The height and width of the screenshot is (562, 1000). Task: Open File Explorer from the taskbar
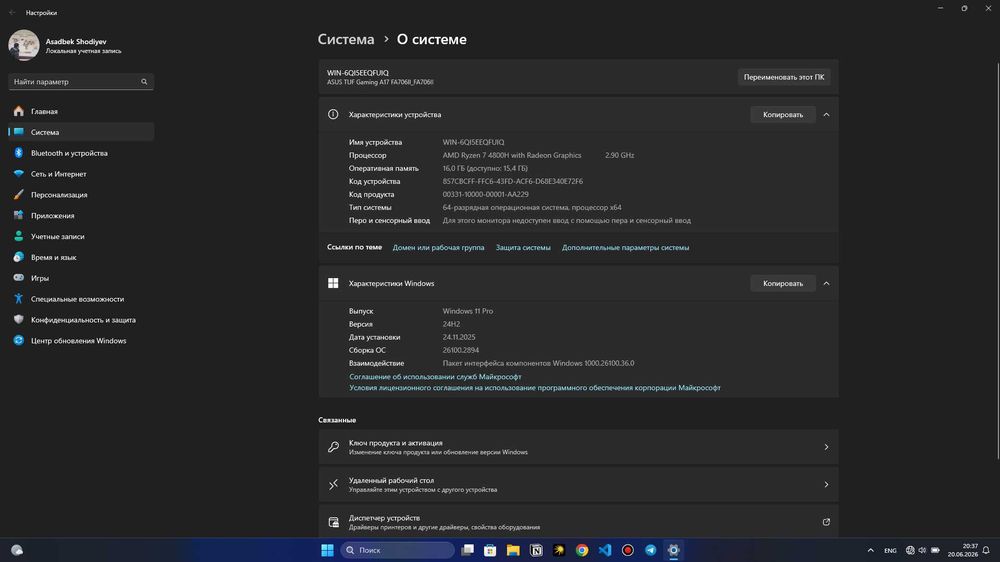click(513, 550)
